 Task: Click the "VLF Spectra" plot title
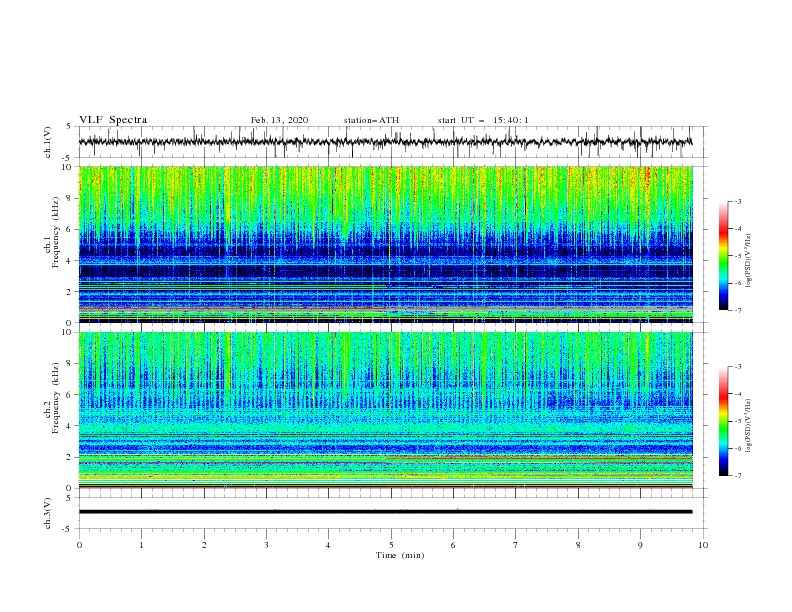[113, 120]
